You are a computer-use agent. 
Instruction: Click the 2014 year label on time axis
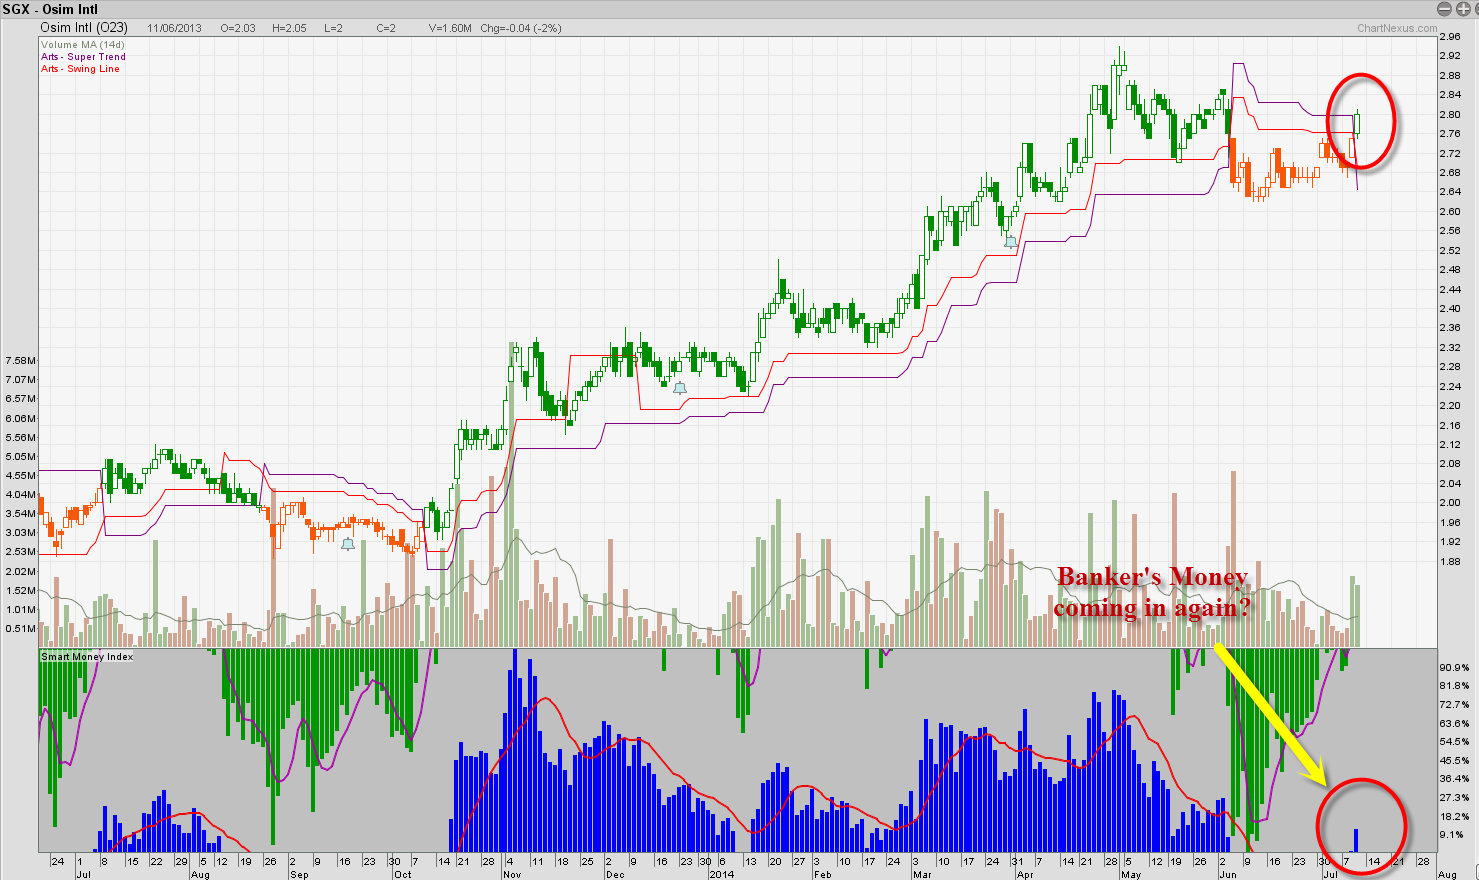pyautogui.click(x=721, y=874)
